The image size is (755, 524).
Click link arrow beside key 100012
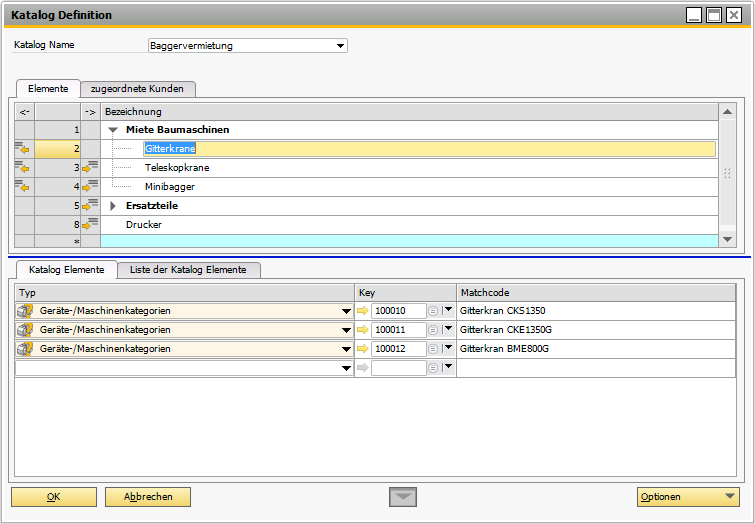363,349
